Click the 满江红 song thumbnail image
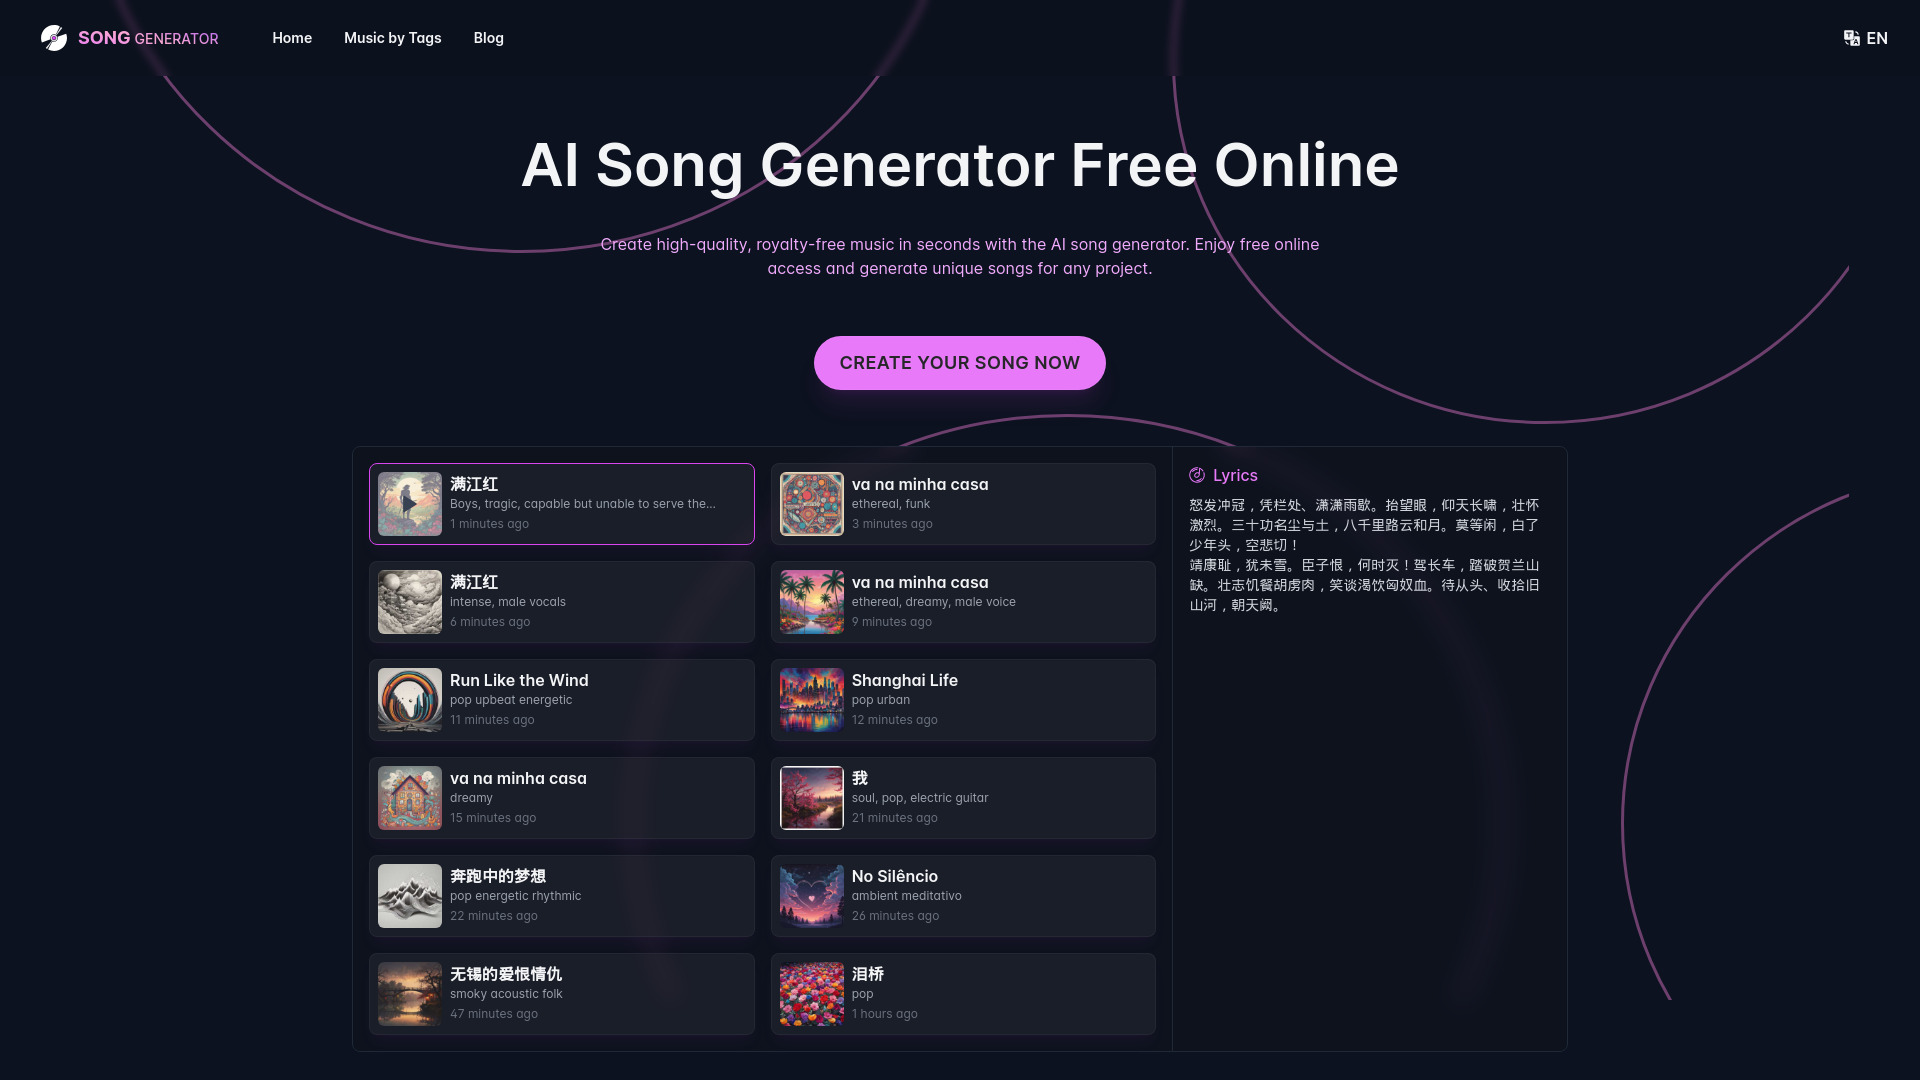 click(x=409, y=502)
